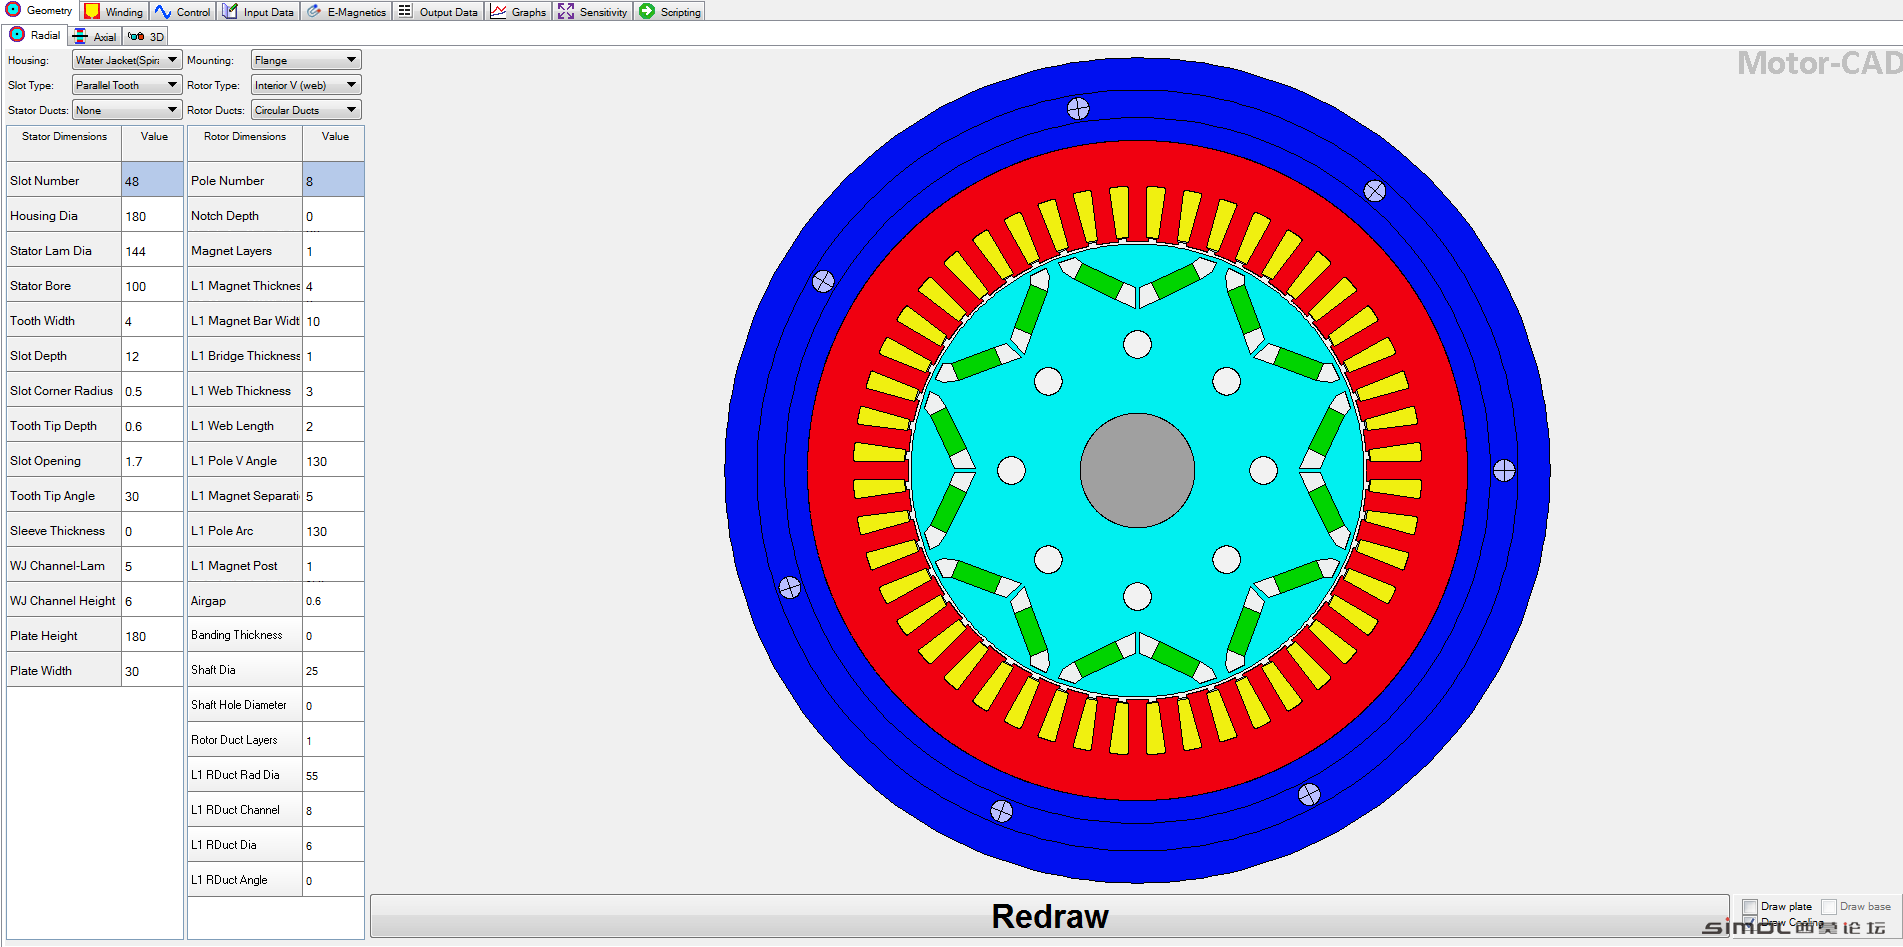Click the L1 Pole Arc value cell
The height and width of the screenshot is (947, 1903).
(333, 530)
